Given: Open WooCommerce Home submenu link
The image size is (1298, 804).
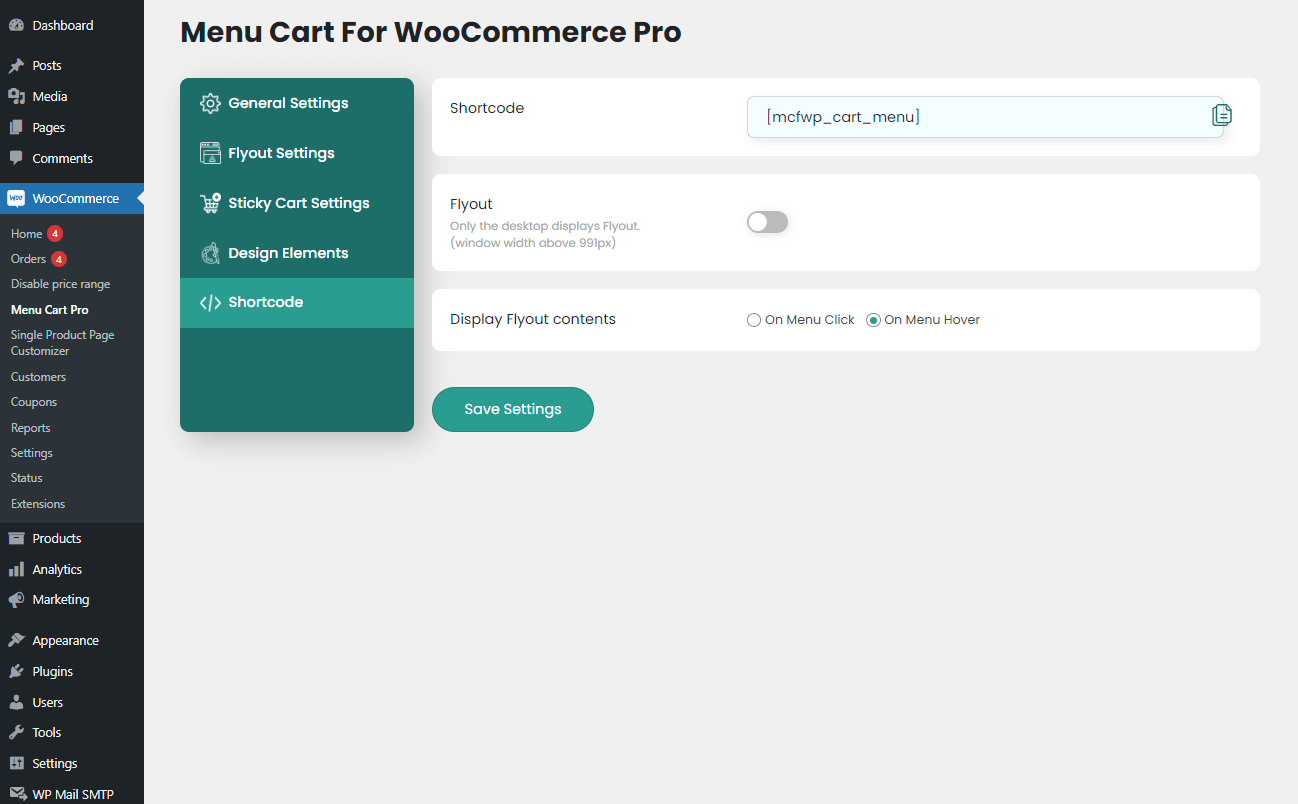Looking at the screenshot, I should click(27, 234).
